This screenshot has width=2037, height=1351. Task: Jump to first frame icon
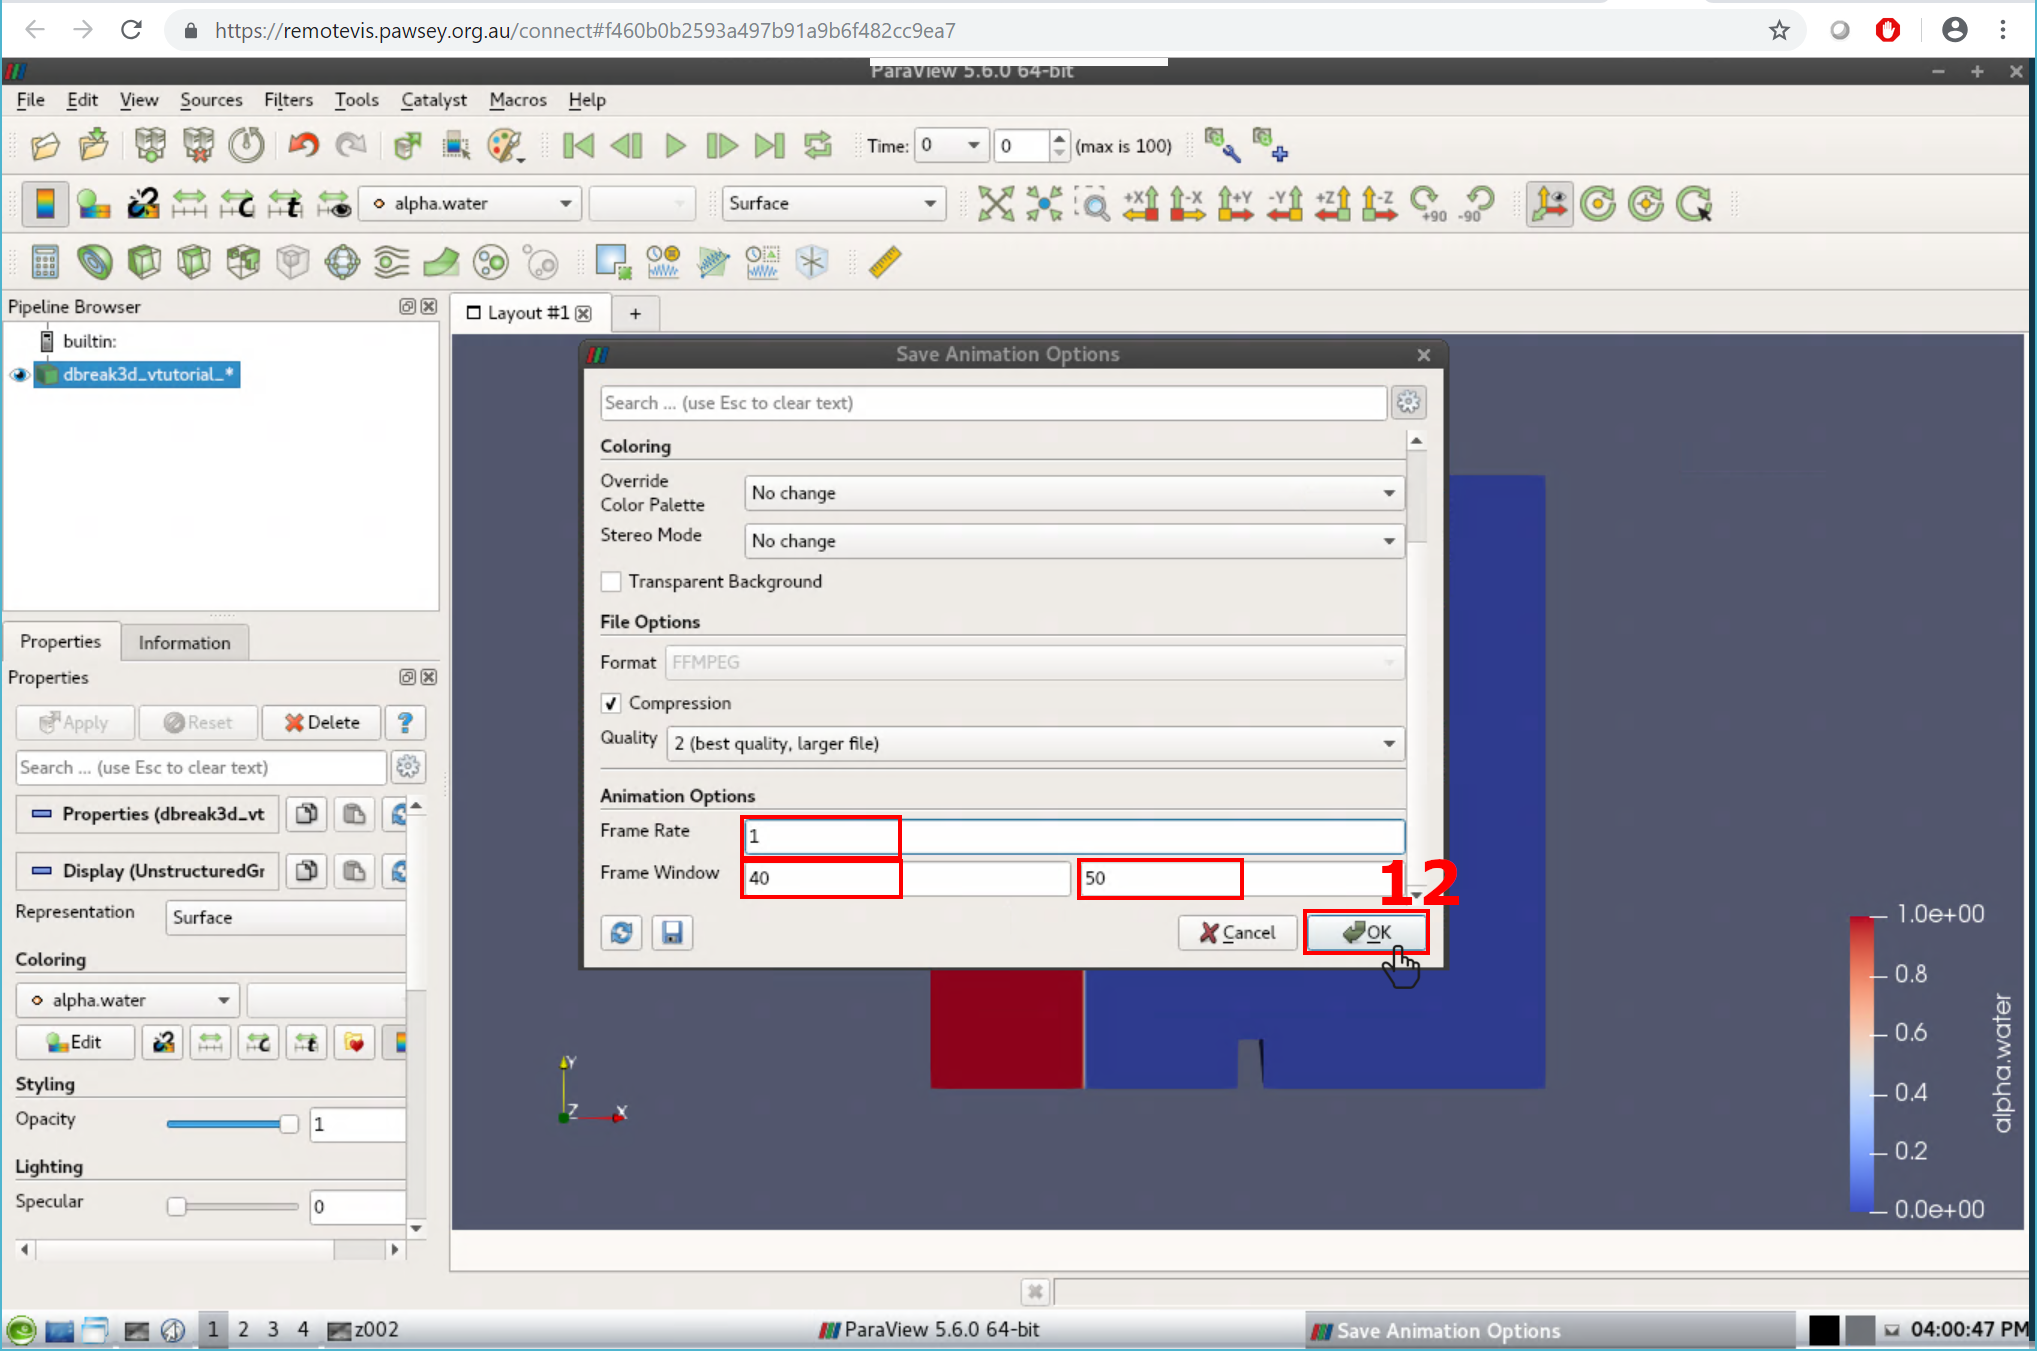[579, 146]
